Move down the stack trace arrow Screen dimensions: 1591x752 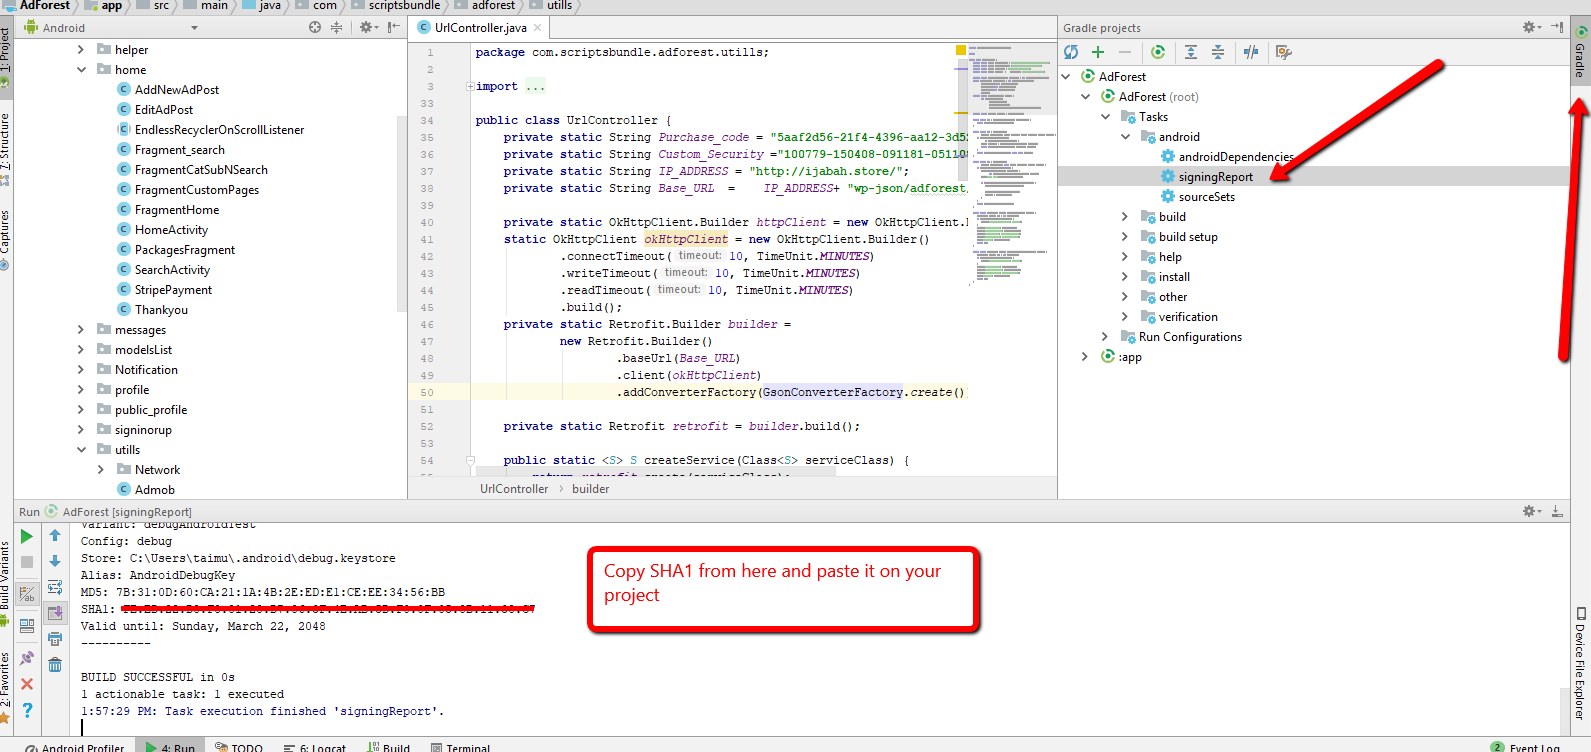(x=55, y=562)
